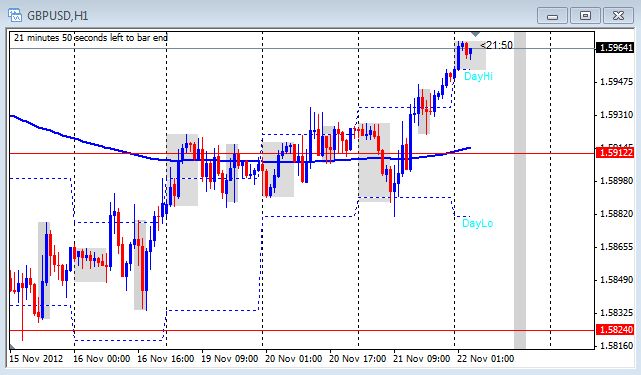
Task: Click price scale value 1.59310
Action: click(616, 115)
